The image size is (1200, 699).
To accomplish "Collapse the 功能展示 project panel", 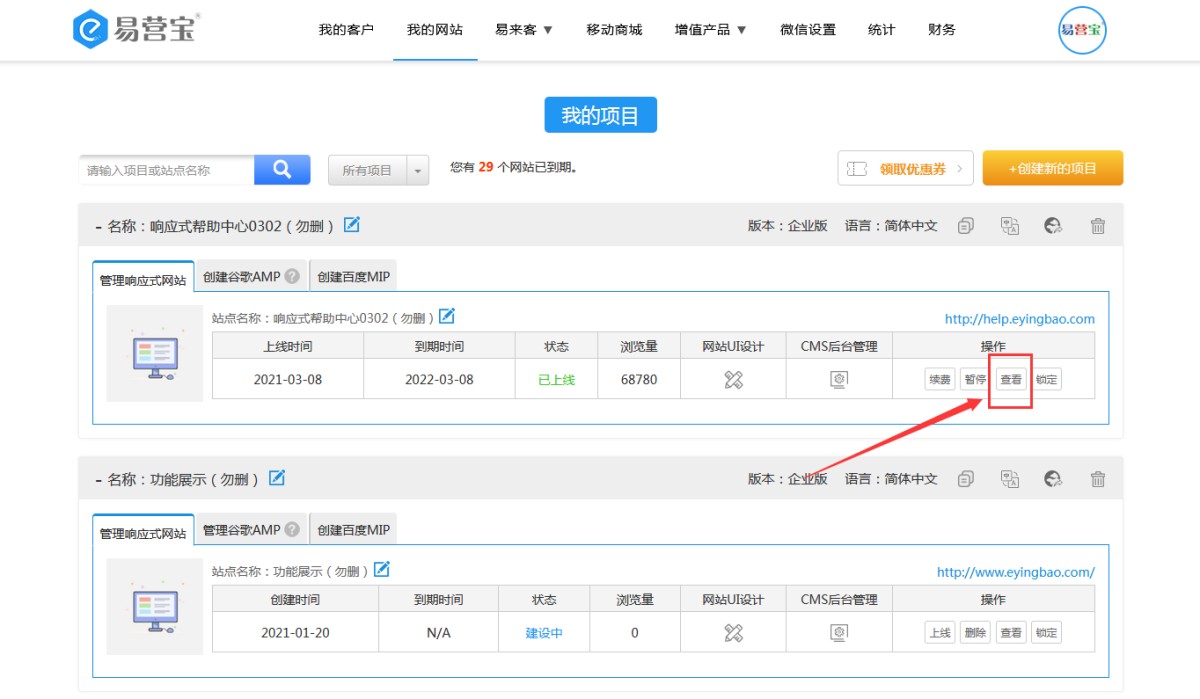I will point(98,480).
